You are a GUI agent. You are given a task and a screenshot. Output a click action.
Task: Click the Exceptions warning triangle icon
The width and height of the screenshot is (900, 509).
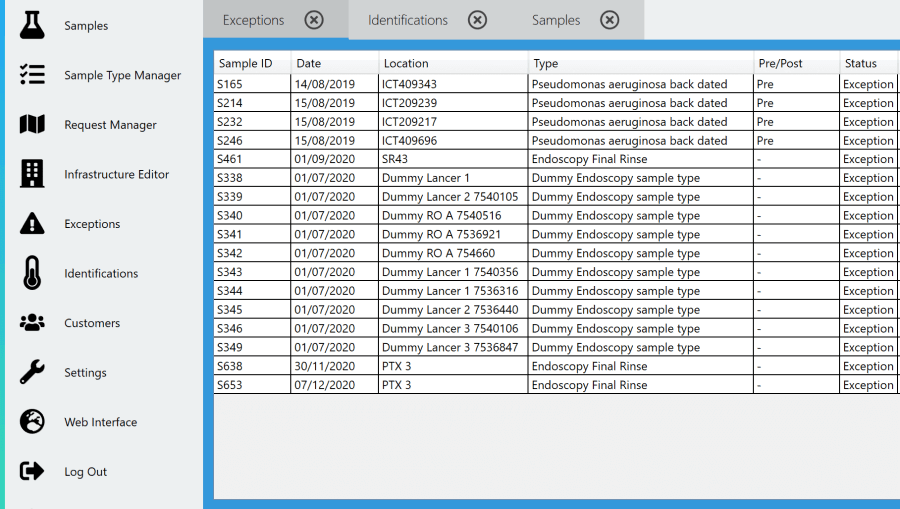(x=32, y=223)
